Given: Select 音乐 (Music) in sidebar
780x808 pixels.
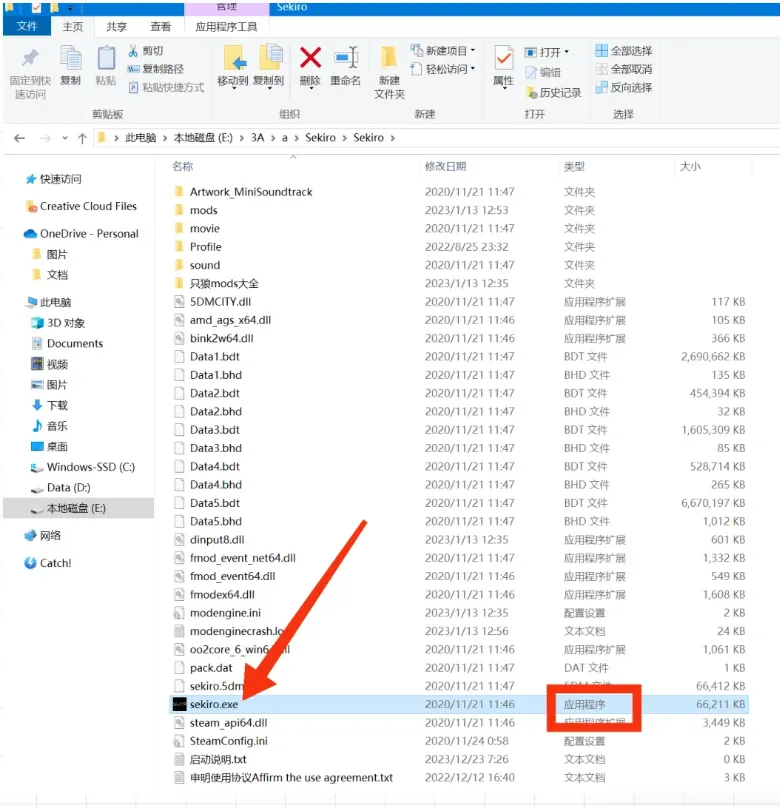Looking at the screenshot, I should pos(50,426).
